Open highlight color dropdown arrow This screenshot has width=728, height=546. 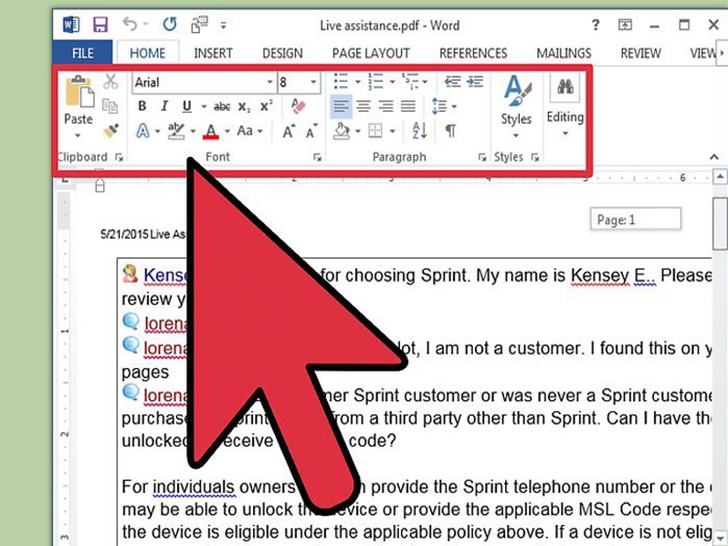click(193, 131)
